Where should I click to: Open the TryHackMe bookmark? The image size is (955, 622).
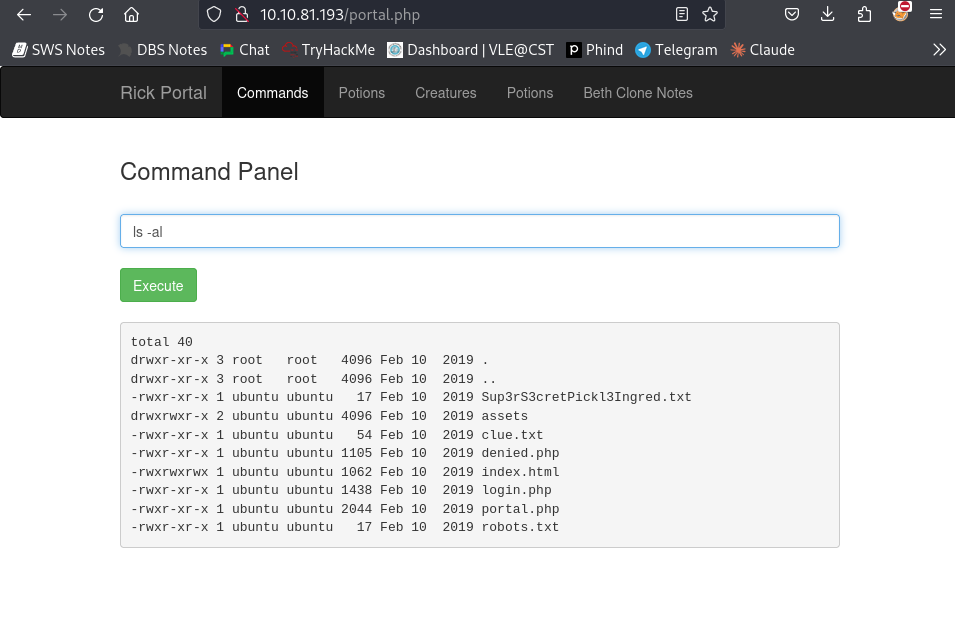click(329, 50)
